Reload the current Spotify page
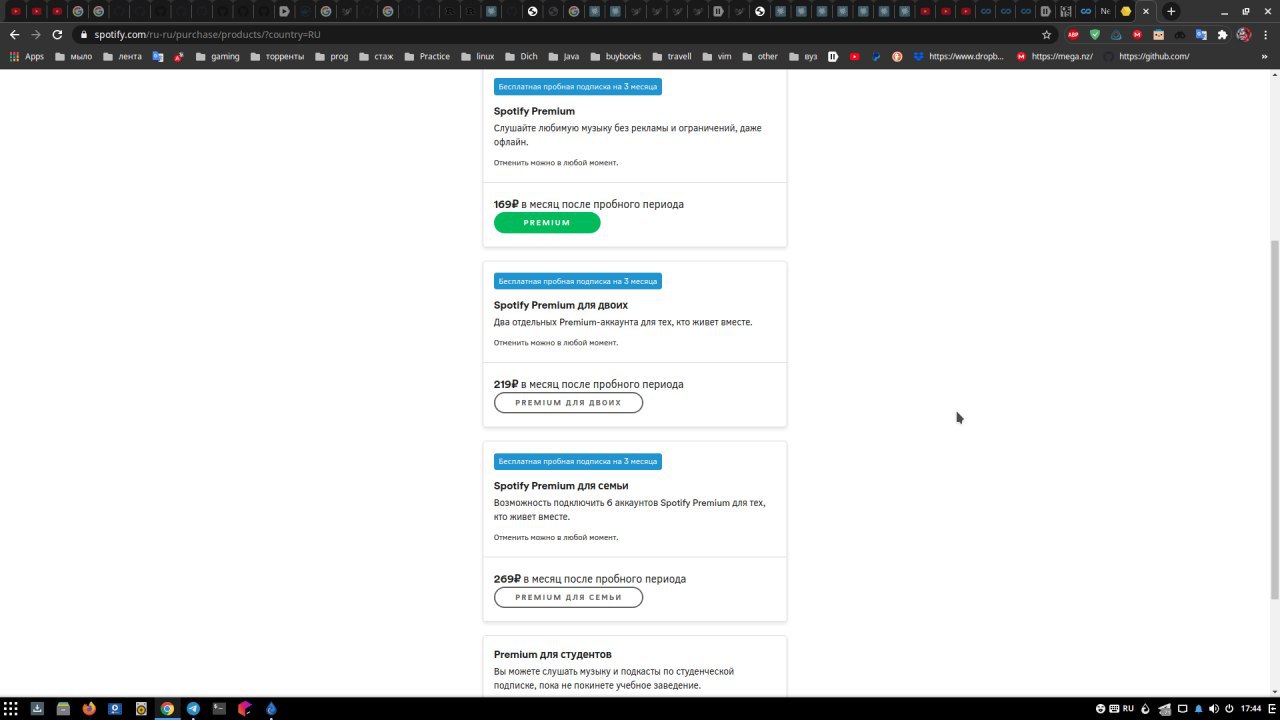This screenshot has width=1280, height=720. coord(57,34)
